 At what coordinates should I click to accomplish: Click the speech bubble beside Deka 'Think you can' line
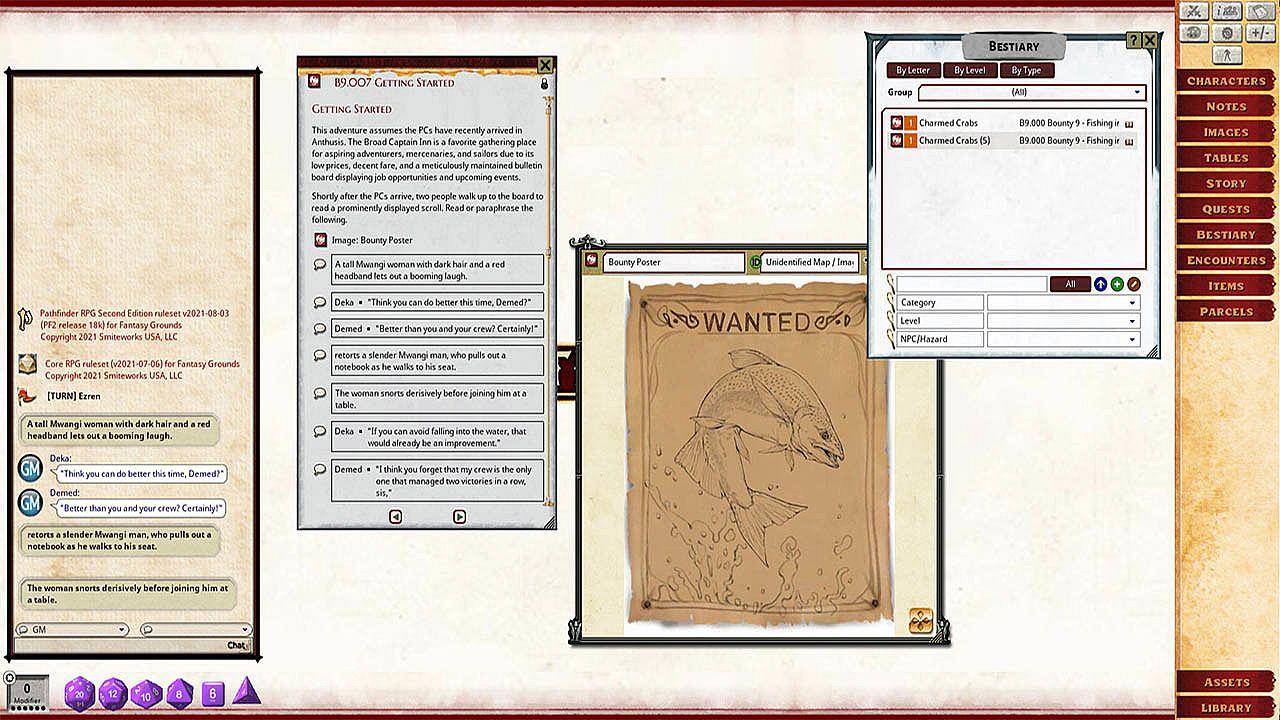(320, 302)
